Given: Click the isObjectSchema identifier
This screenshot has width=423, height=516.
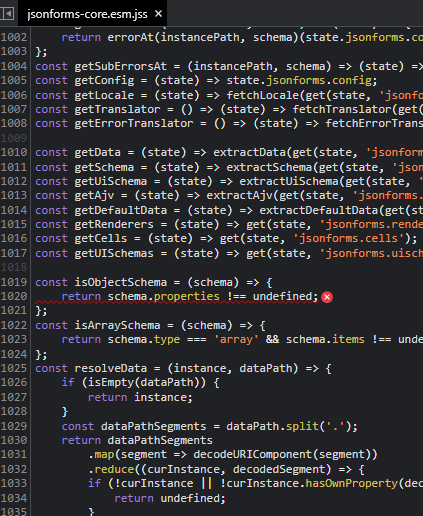Looking at the screenshot, I should tap(121, 282).
